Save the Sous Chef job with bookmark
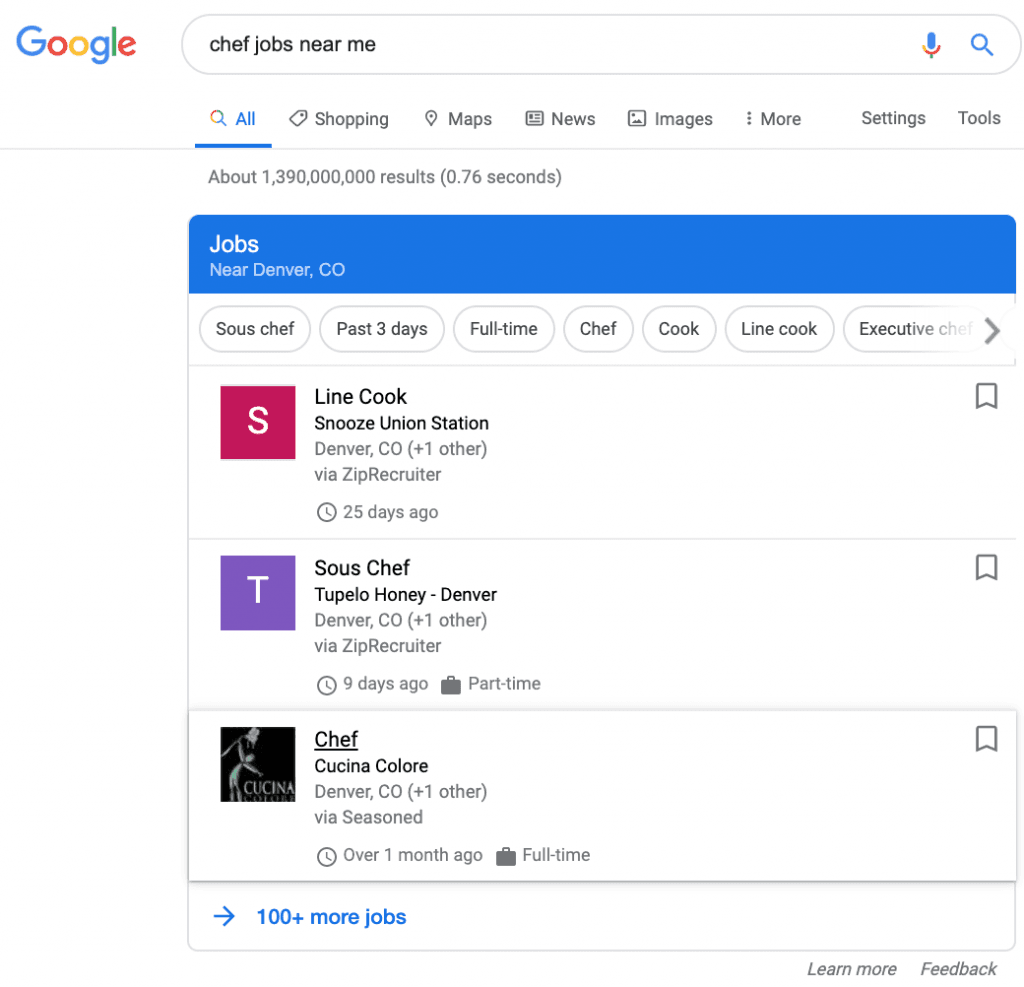 pos(986,568)
